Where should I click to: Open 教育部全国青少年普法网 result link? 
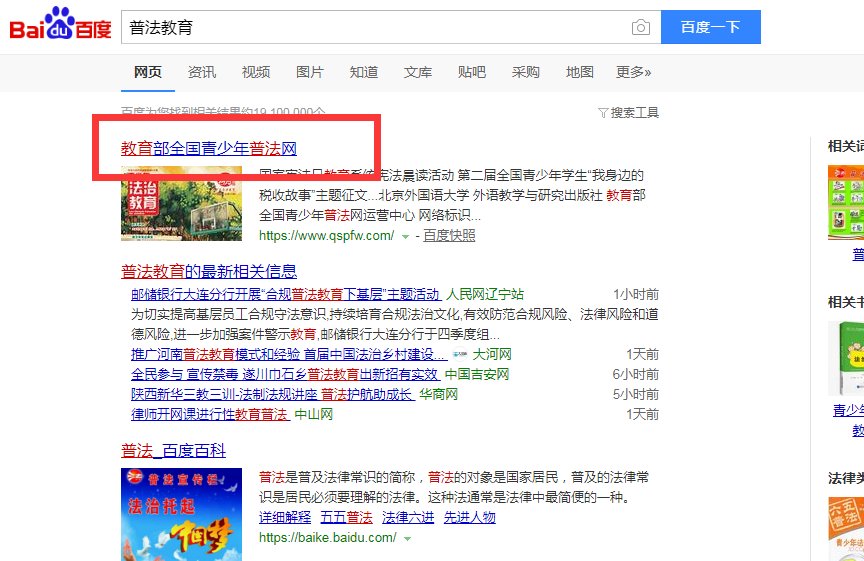(209, 148)
